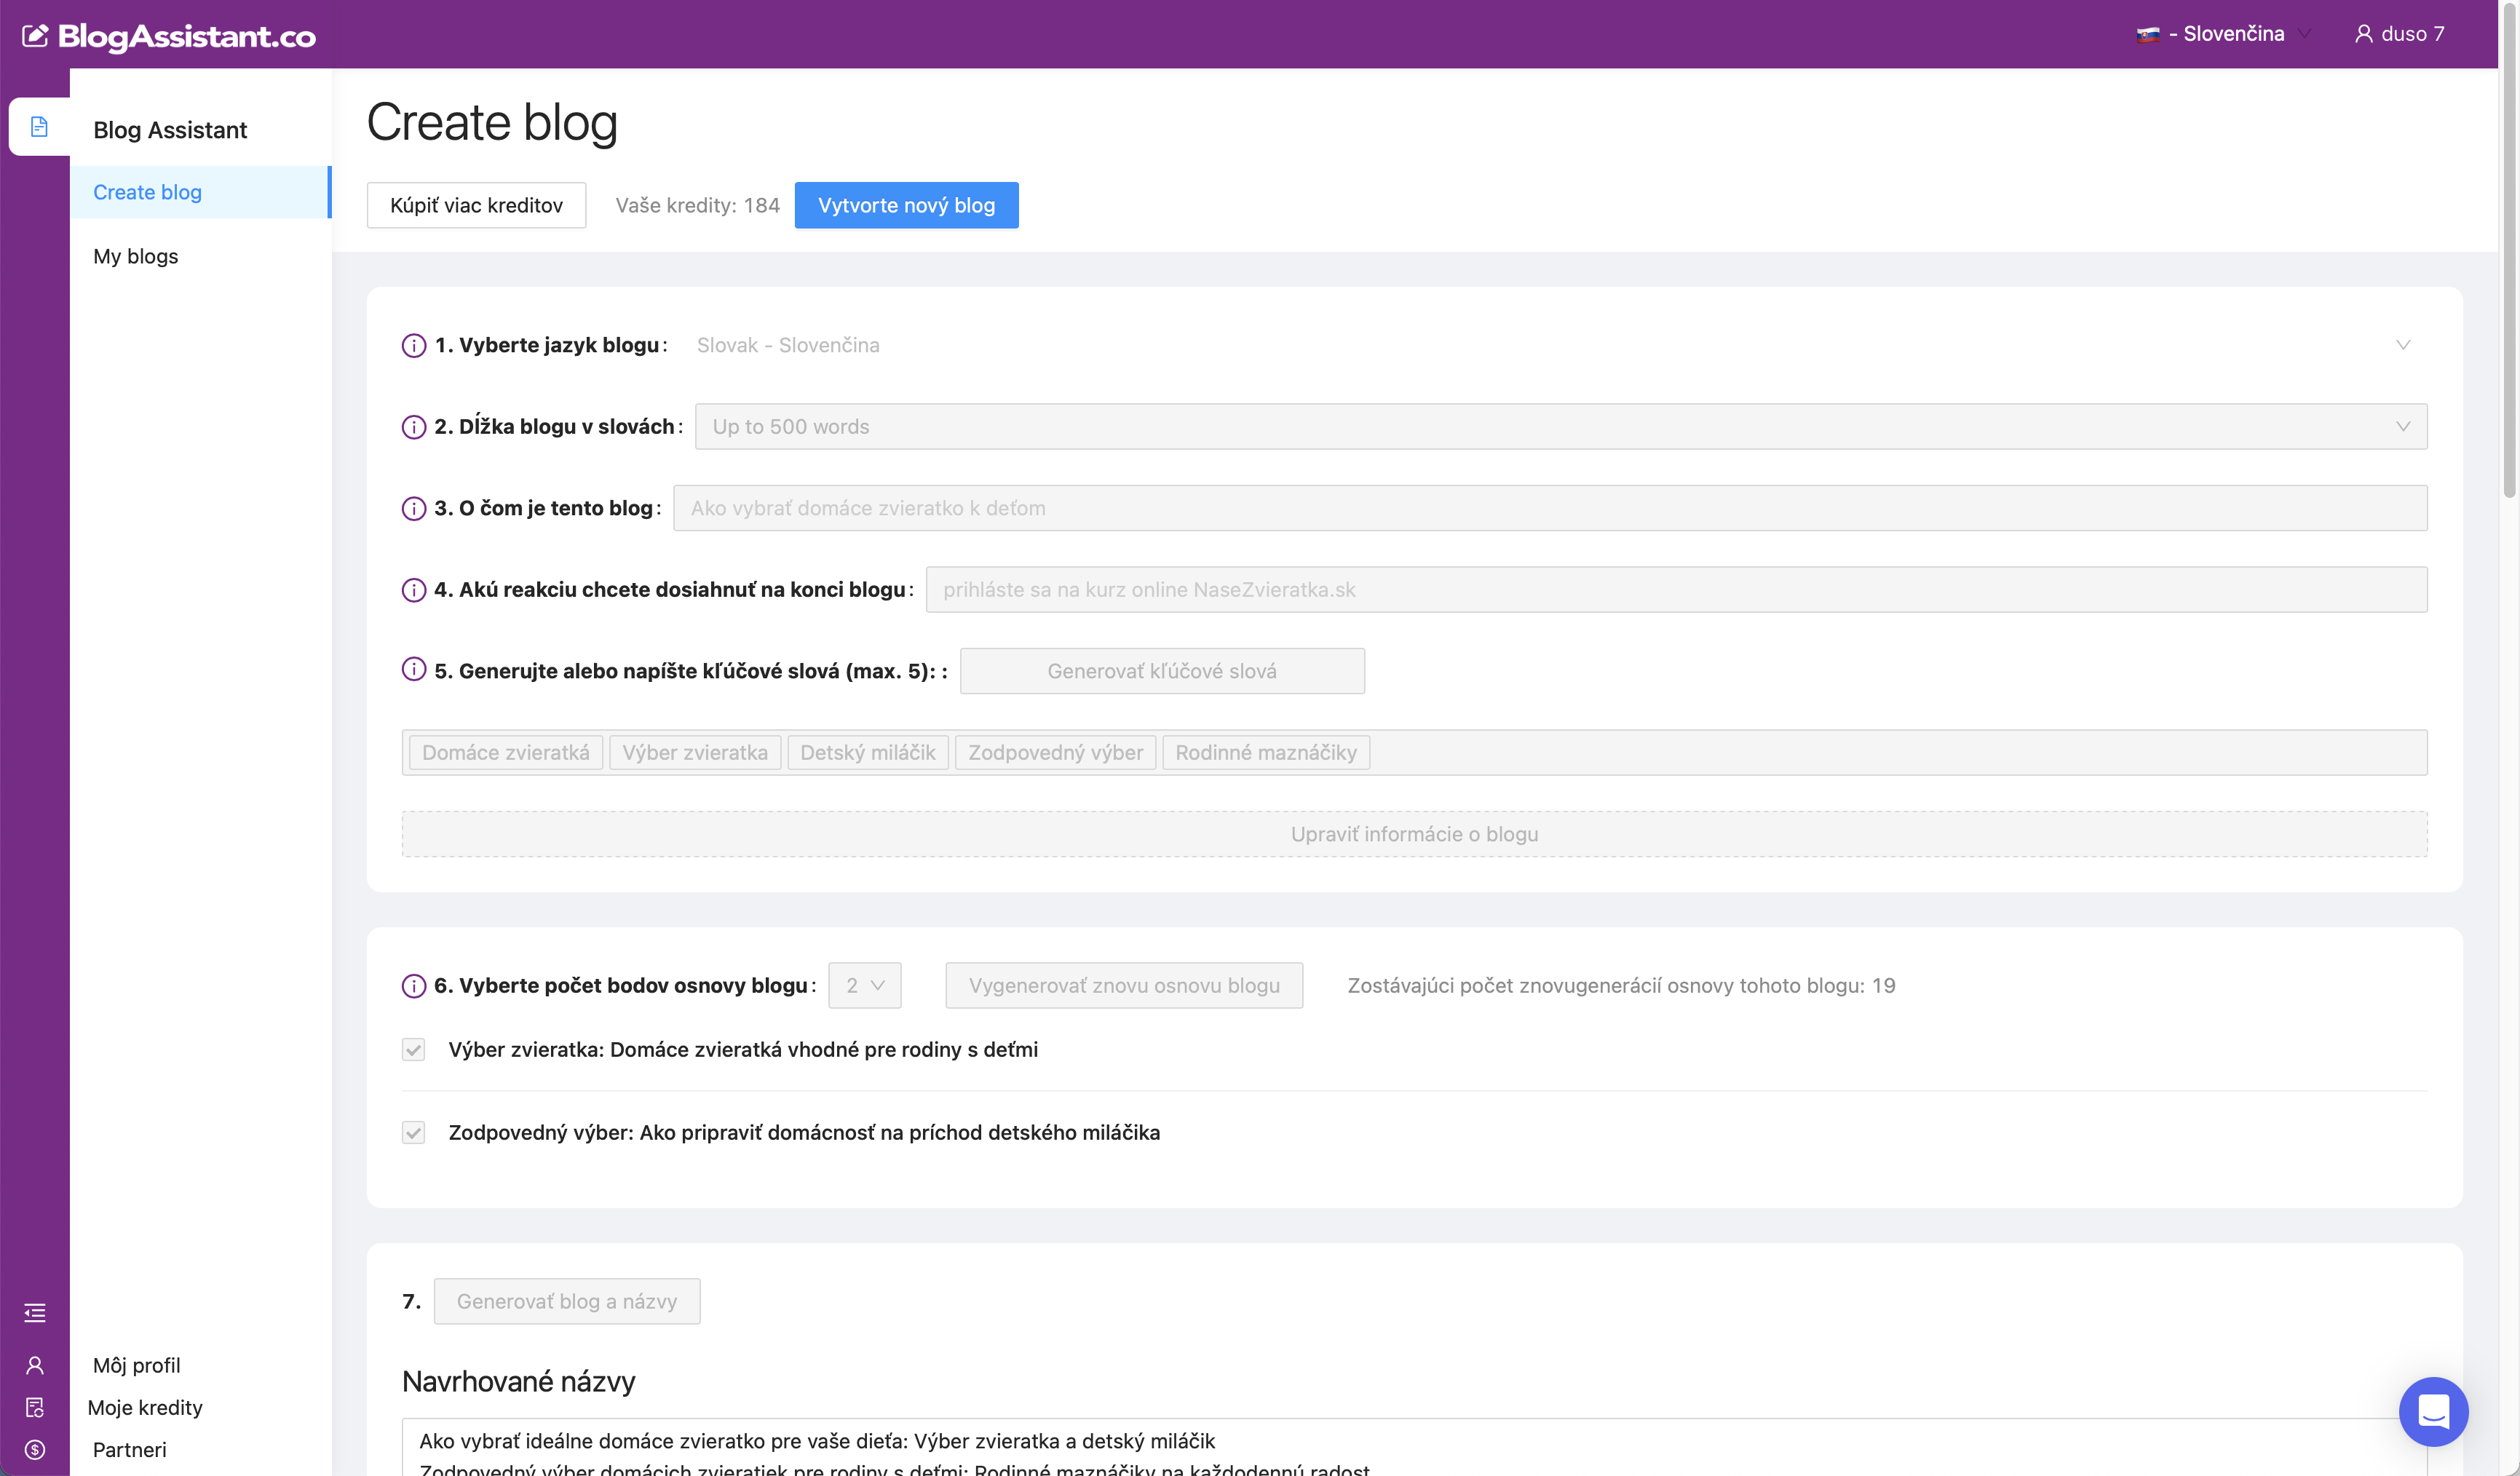Toggle the 'Výber zvieratka' outline checkbox
Screen dimensions: 2520x1476
tap(413, 1049)
